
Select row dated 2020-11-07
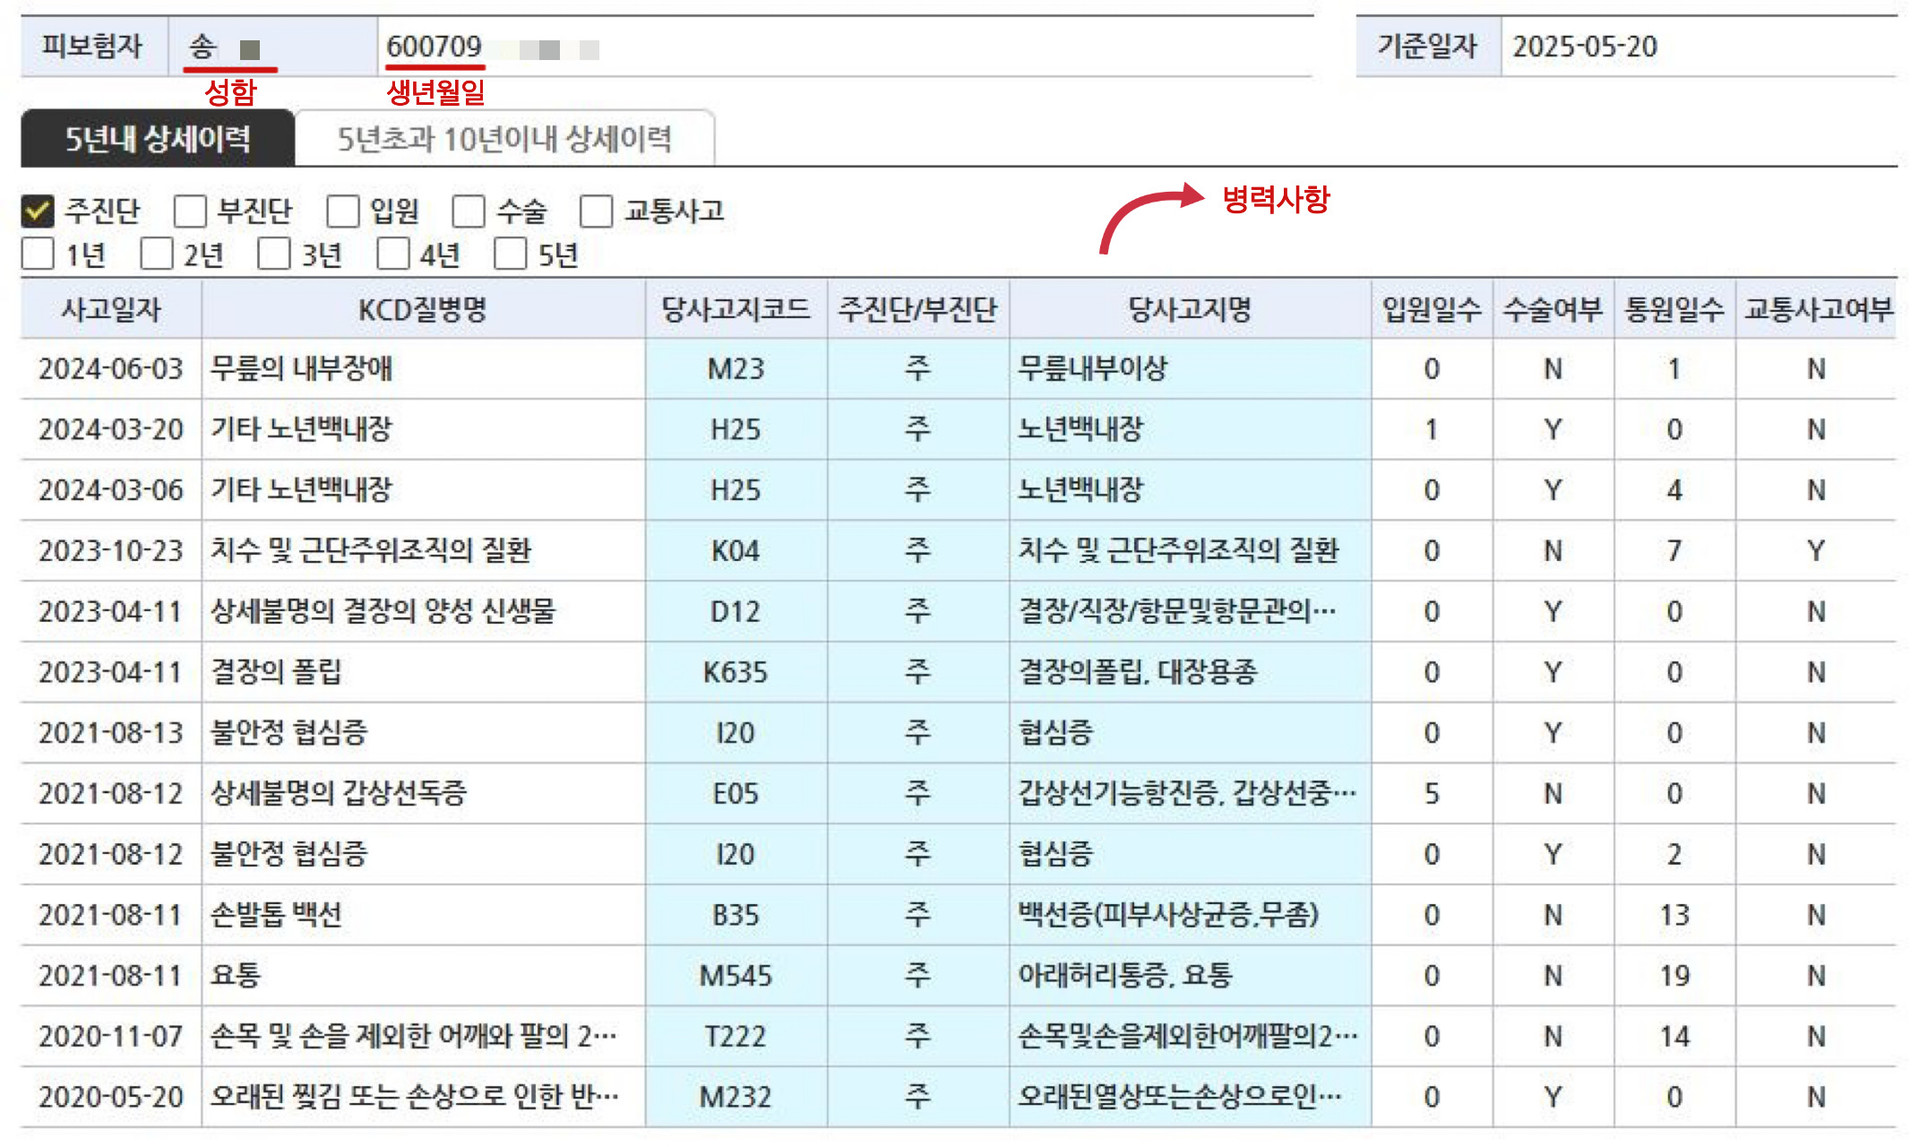click(958, 1036)
